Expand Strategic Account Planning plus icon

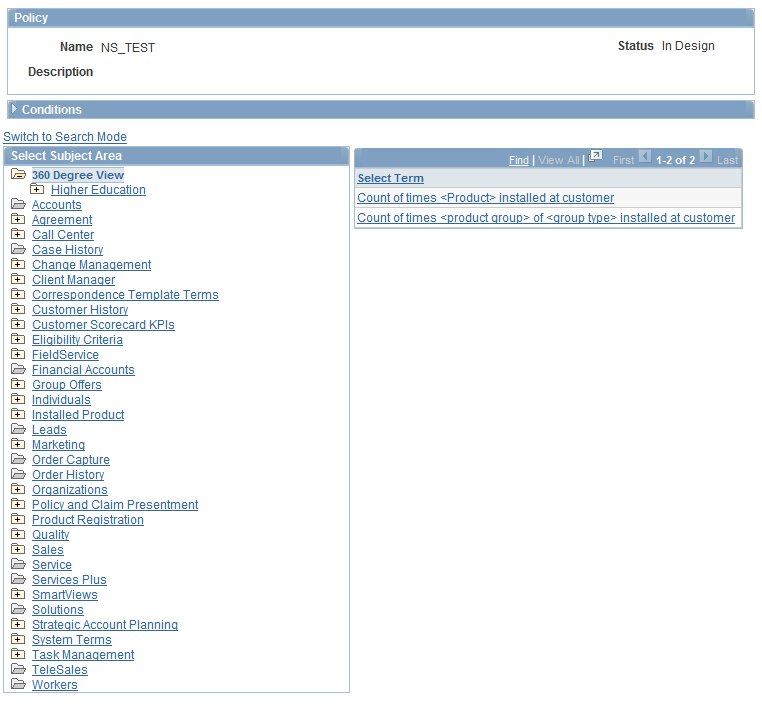(18, 624)
